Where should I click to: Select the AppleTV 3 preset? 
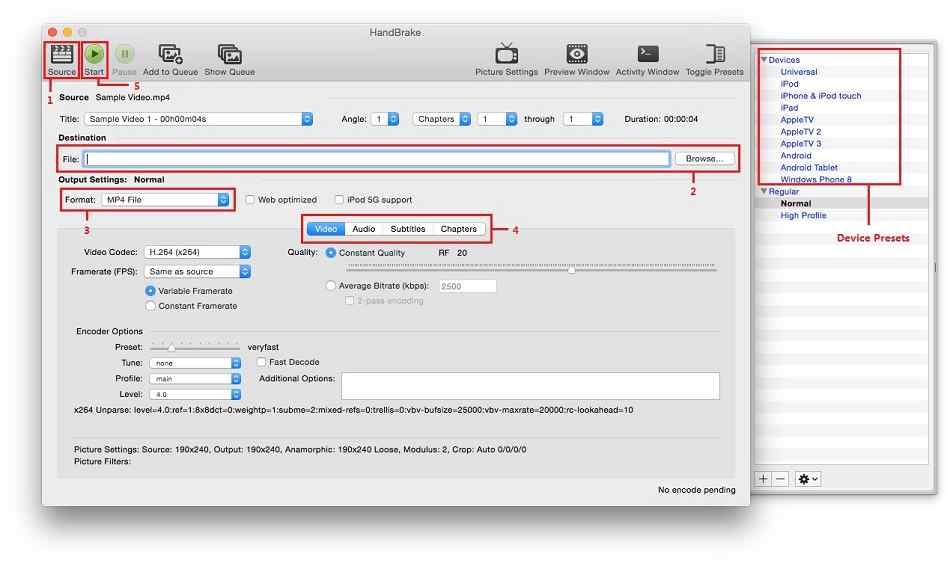(x=801, y=144)
